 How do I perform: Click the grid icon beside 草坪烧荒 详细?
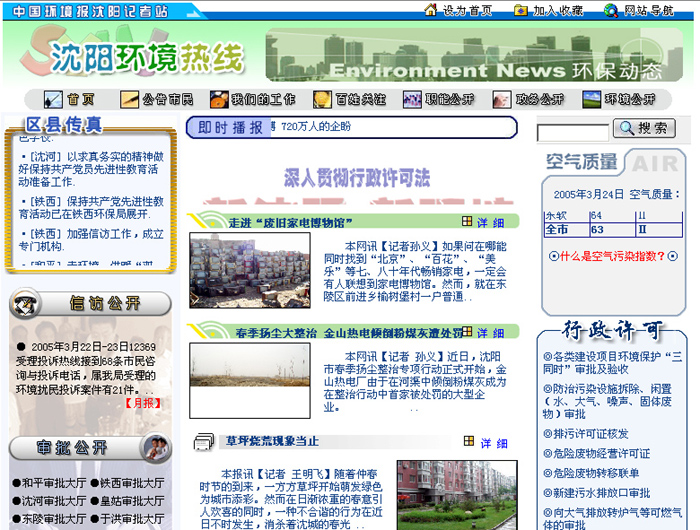coord(469,441)
